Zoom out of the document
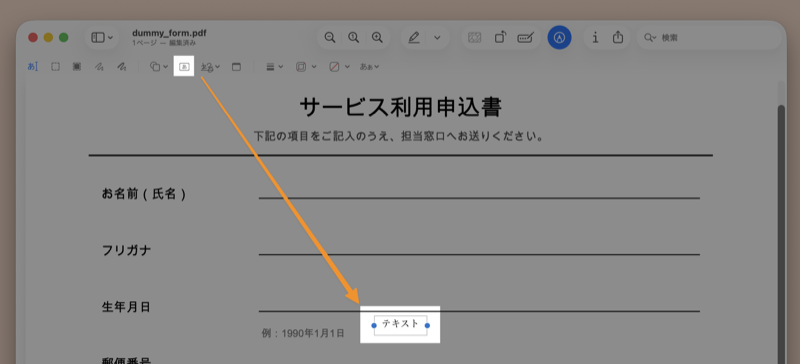The height and width of the screenshot is (364, 800). tap(330, 37)
